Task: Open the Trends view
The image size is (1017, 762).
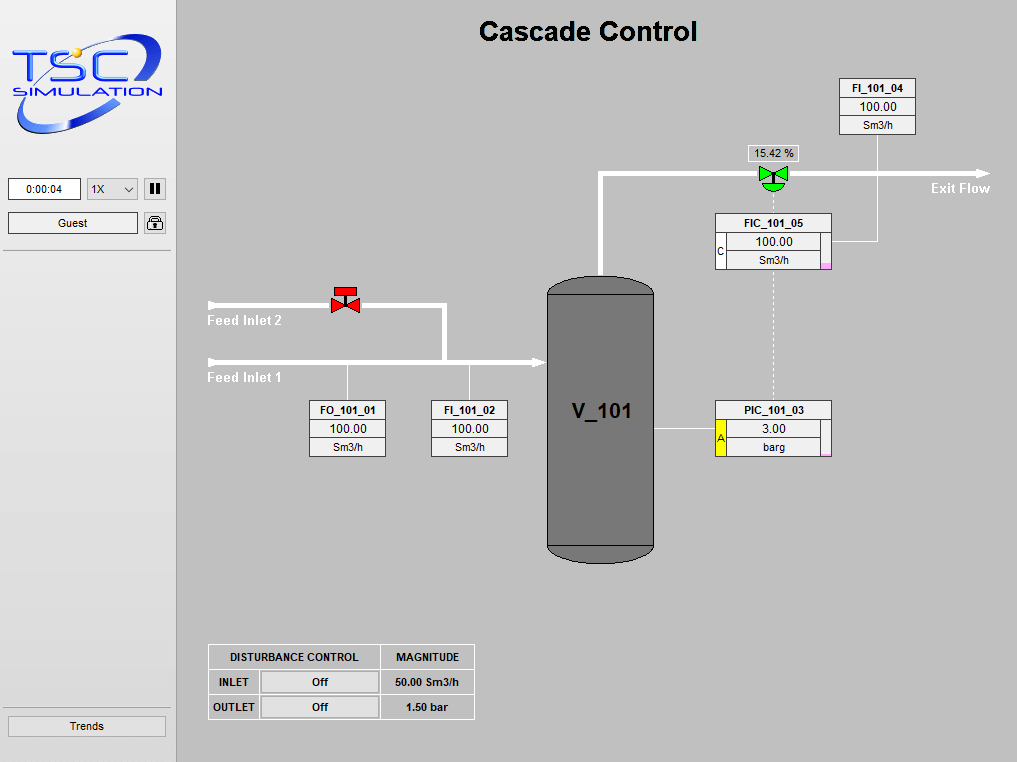Action: pyautogui.click(x=86, y=726)
